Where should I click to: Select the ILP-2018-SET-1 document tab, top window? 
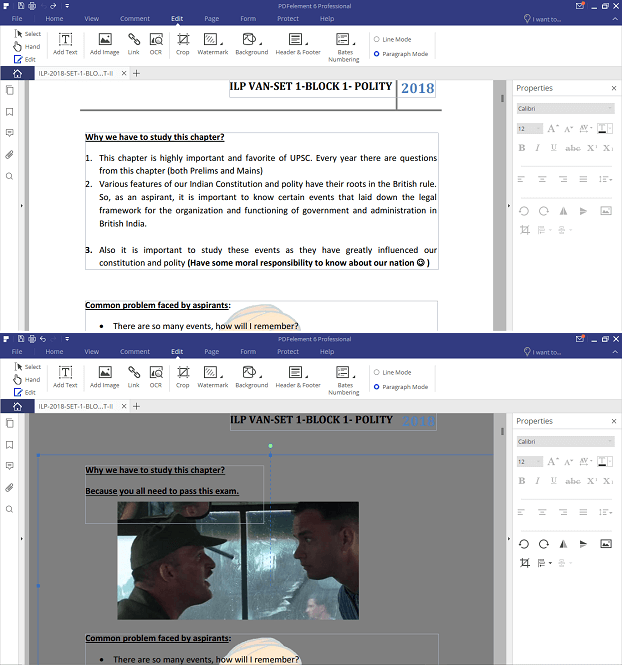coord(76,73)
